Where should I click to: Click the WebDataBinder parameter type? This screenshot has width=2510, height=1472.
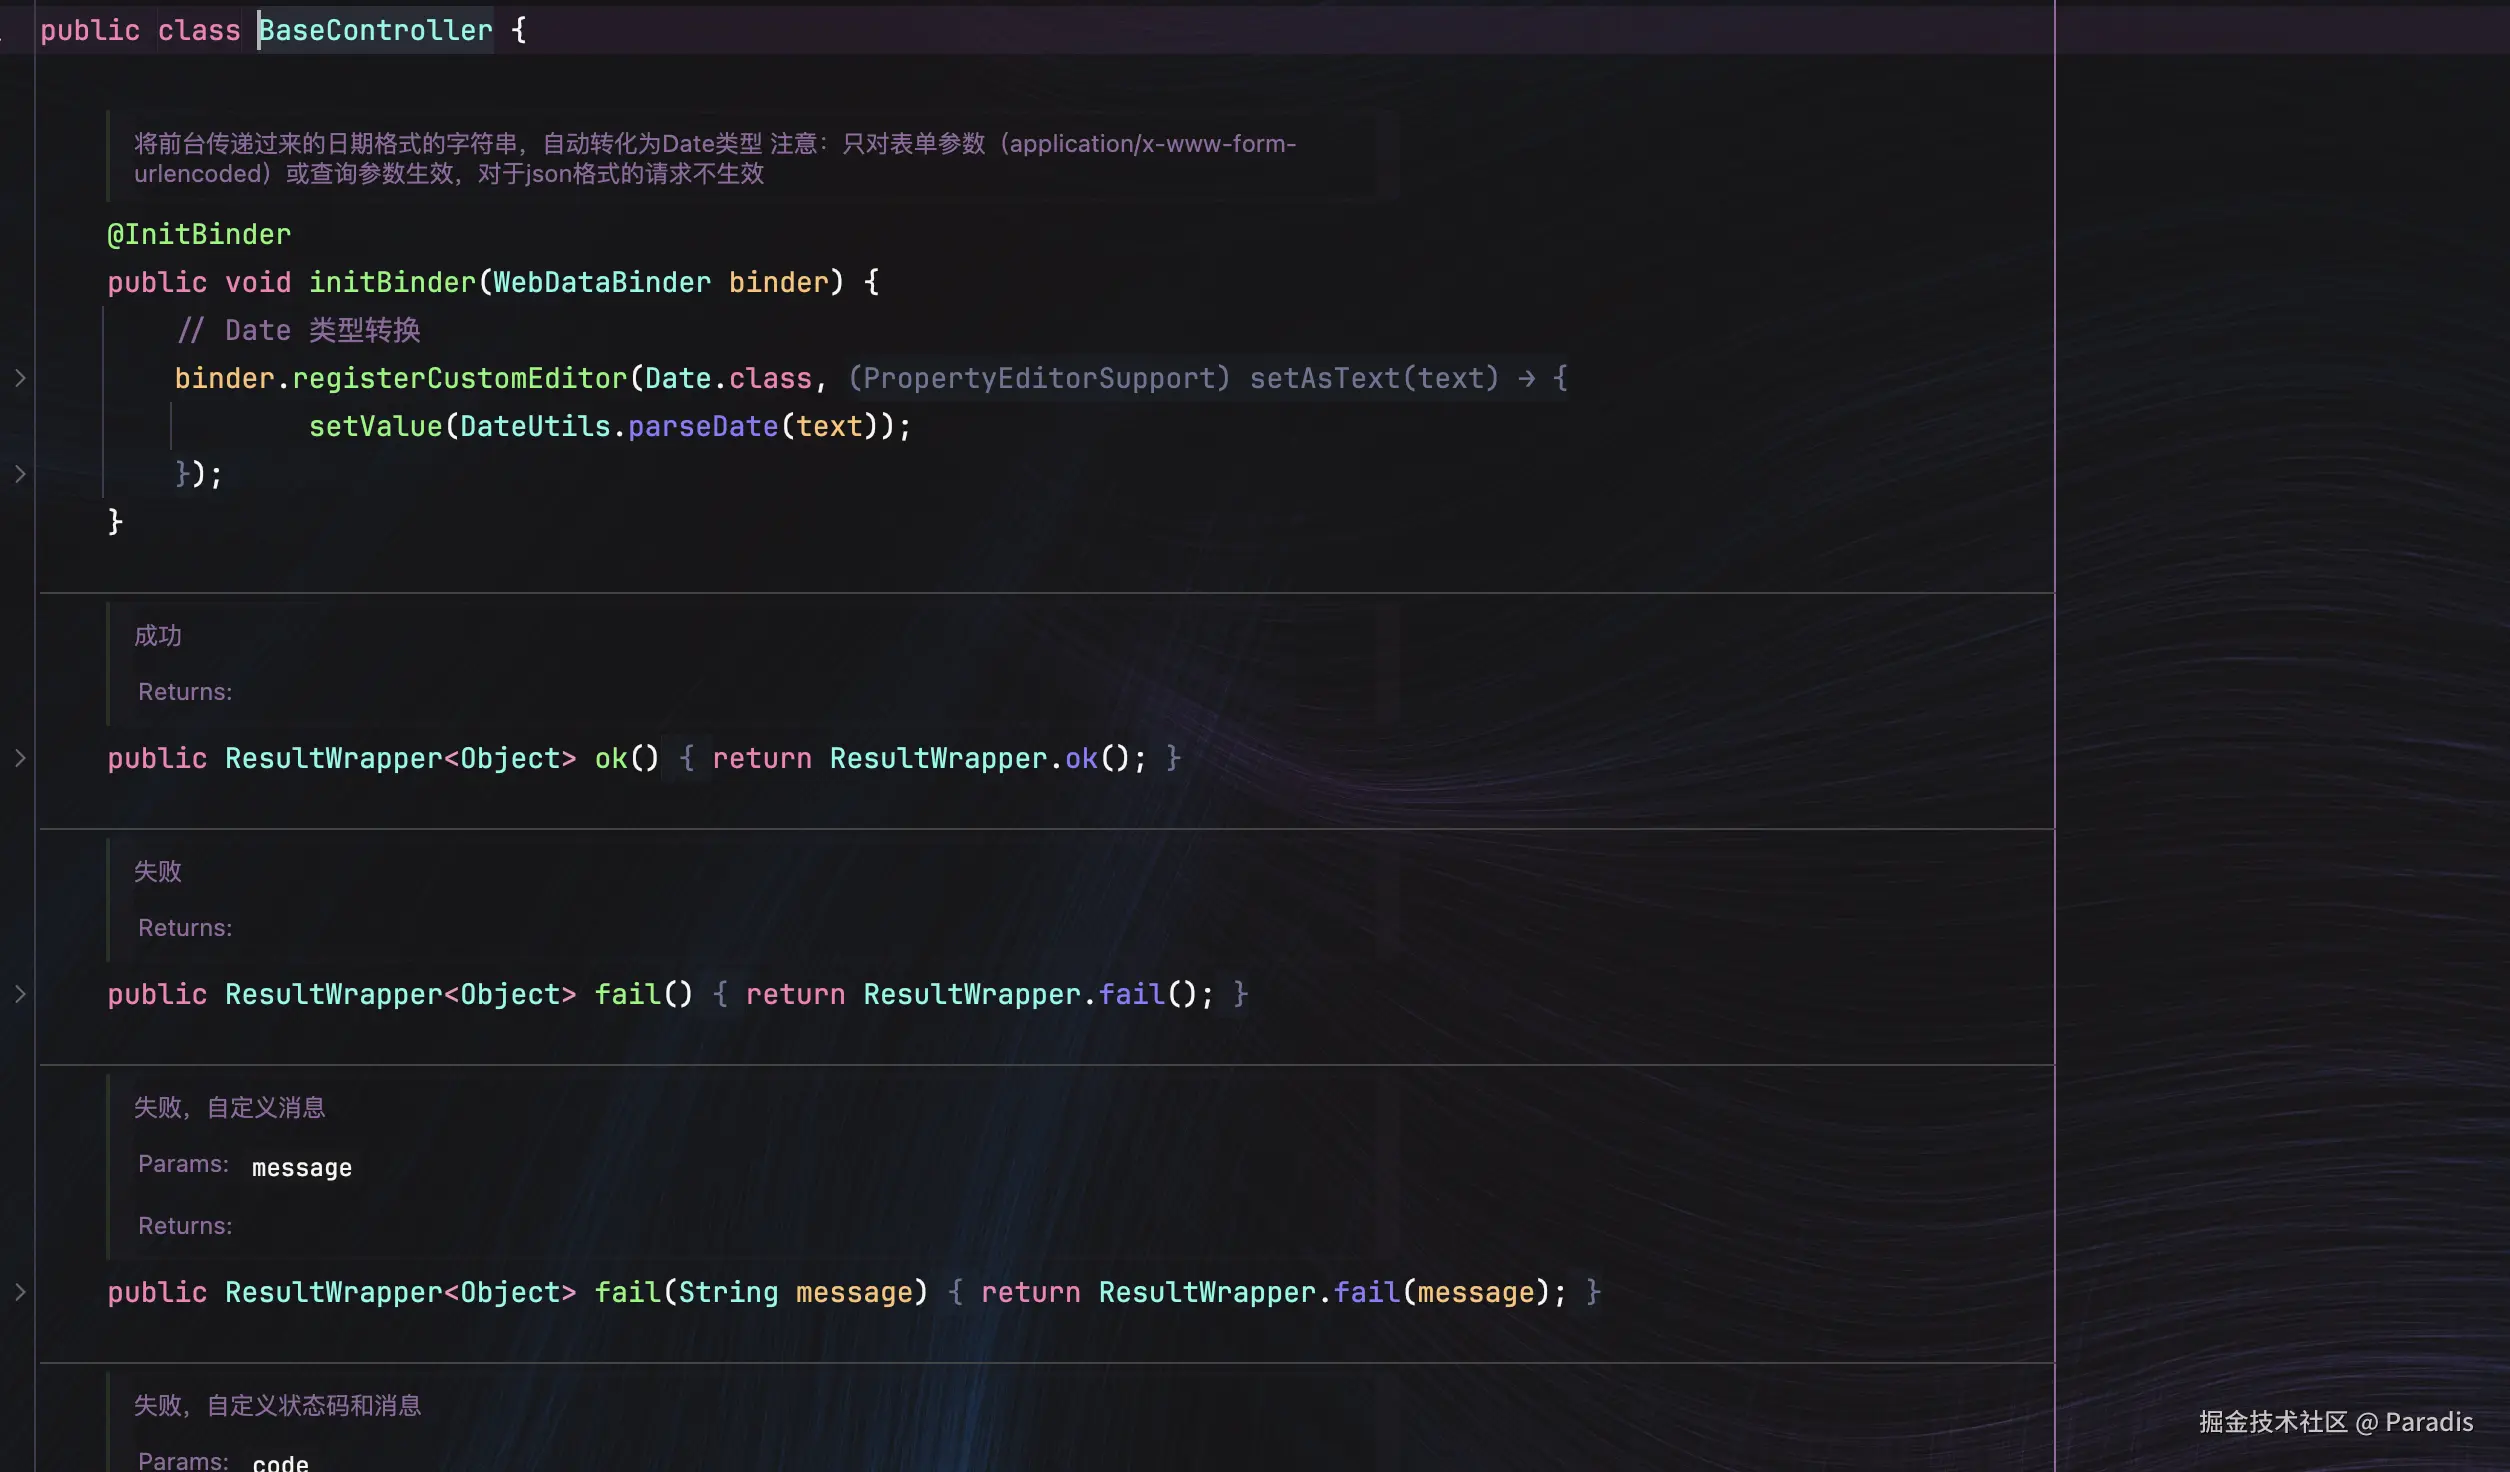[601, 282]
